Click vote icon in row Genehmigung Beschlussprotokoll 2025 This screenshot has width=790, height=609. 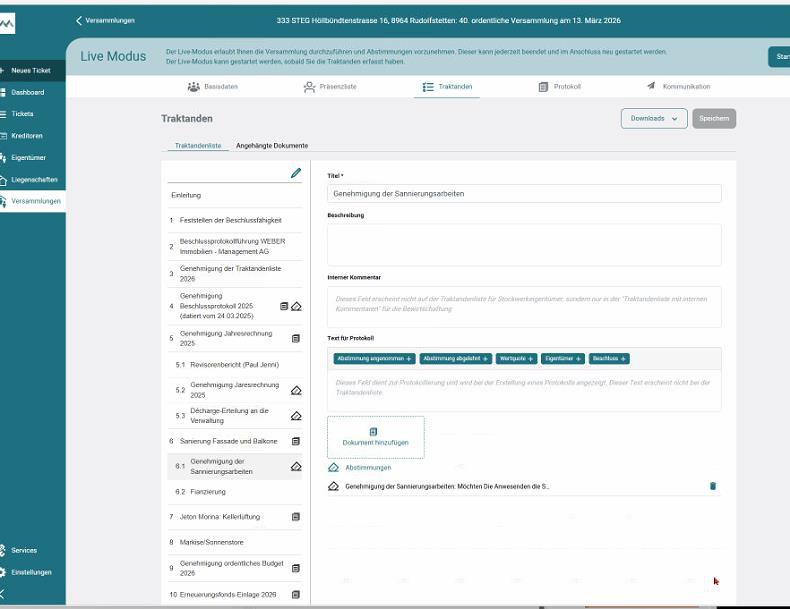pos(296,306)
